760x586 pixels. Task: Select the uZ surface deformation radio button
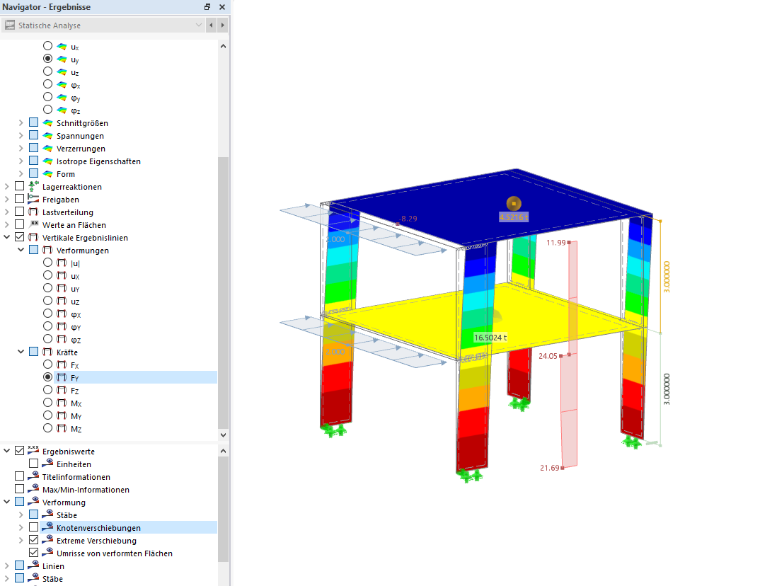point(48,71)
